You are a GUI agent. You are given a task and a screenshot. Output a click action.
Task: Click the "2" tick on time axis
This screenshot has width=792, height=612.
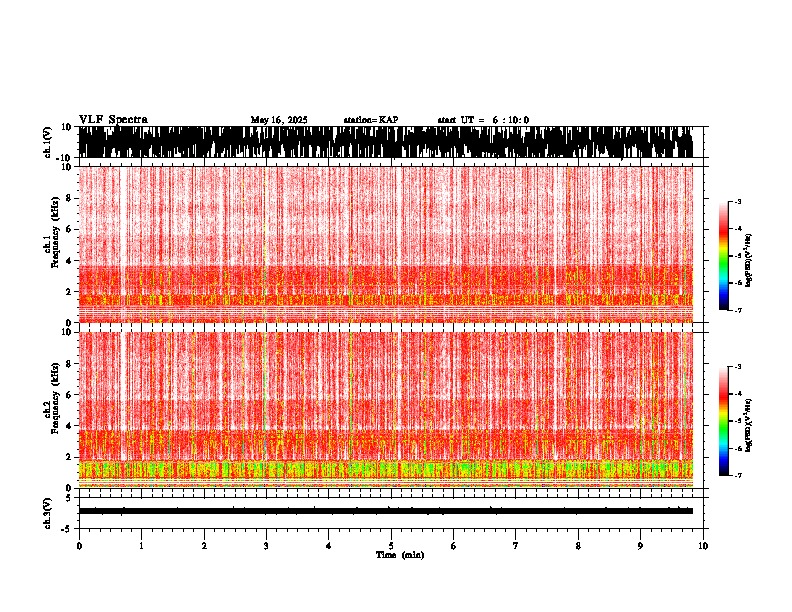coord(204,546)
